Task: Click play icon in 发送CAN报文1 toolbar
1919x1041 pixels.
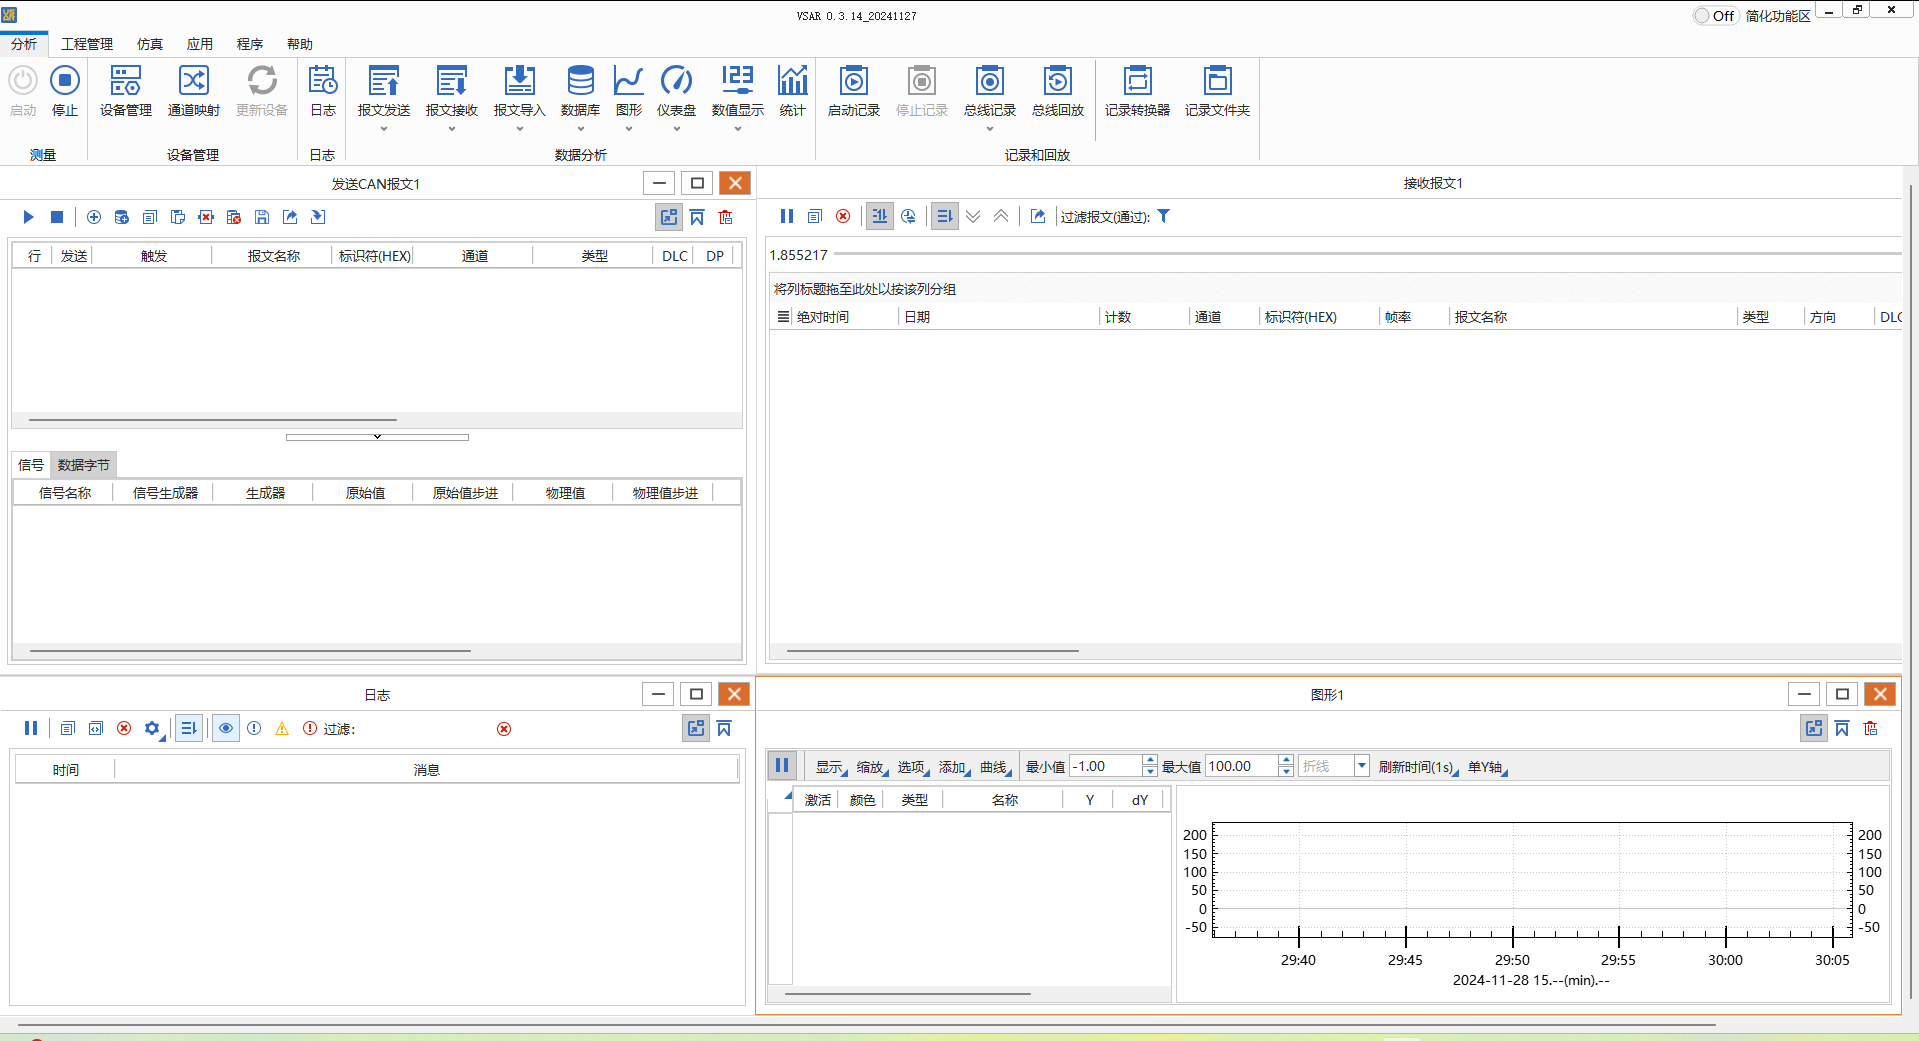Action: click(x=29, y=217)
